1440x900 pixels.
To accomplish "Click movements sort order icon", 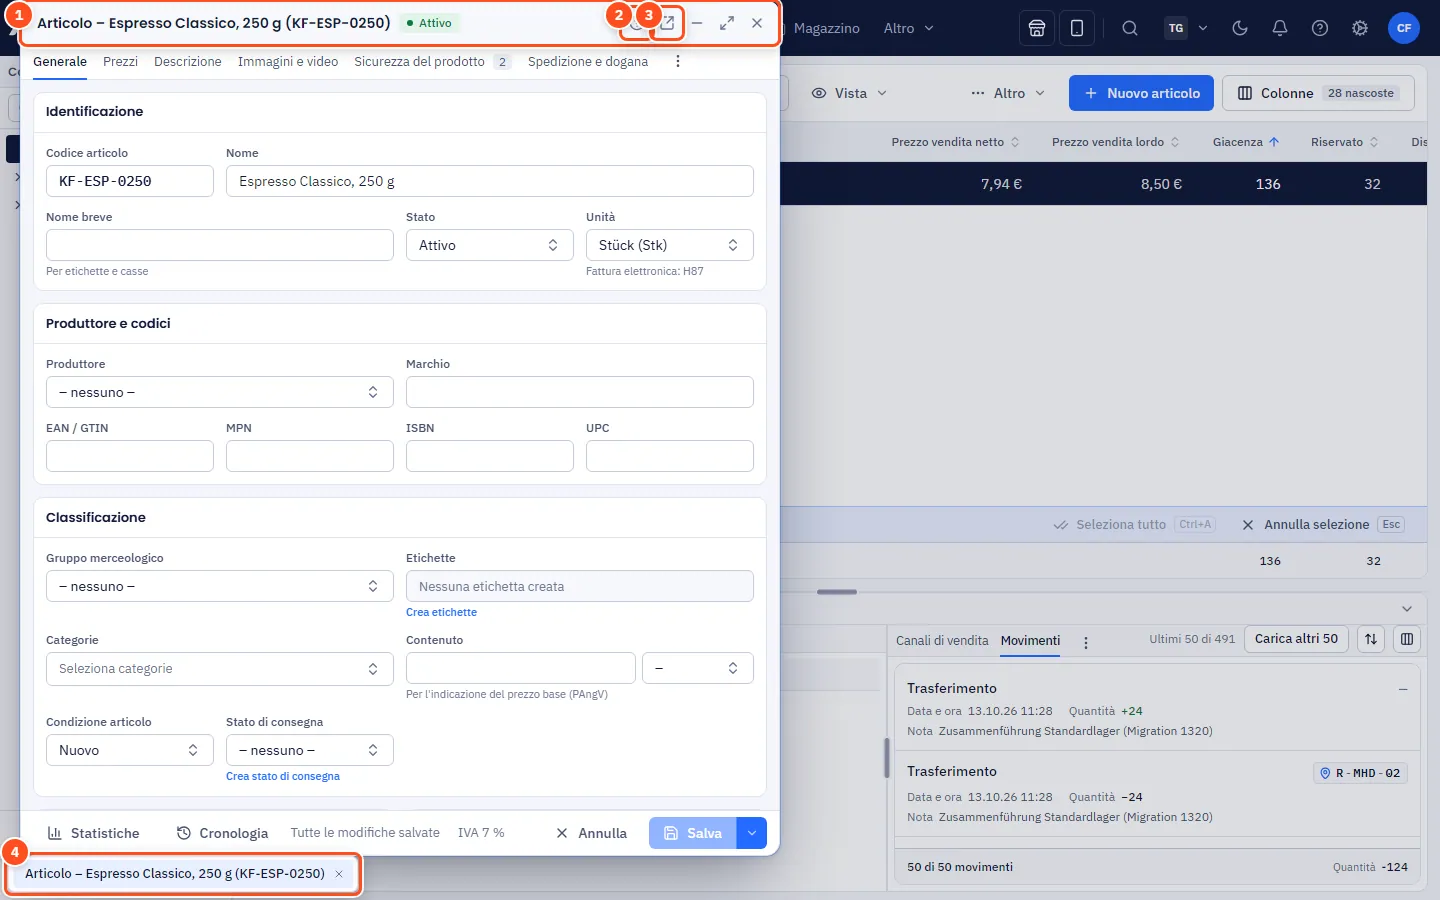I will coord(1371,639).
